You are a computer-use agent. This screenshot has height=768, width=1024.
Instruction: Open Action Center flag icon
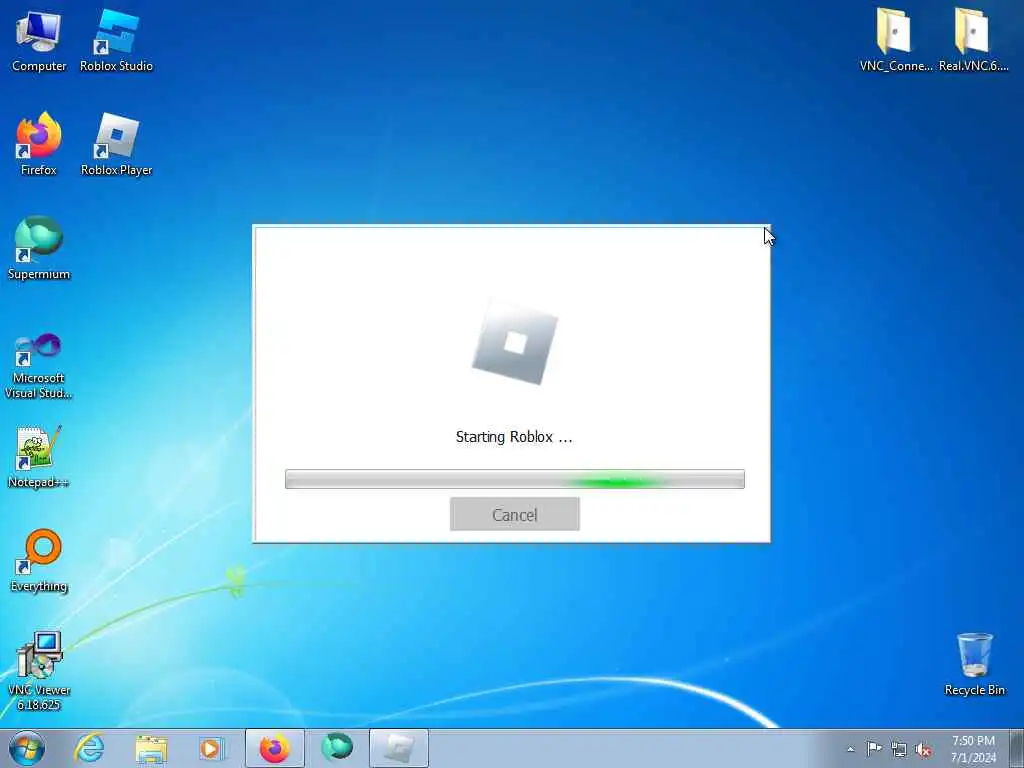tap(874, 749)
